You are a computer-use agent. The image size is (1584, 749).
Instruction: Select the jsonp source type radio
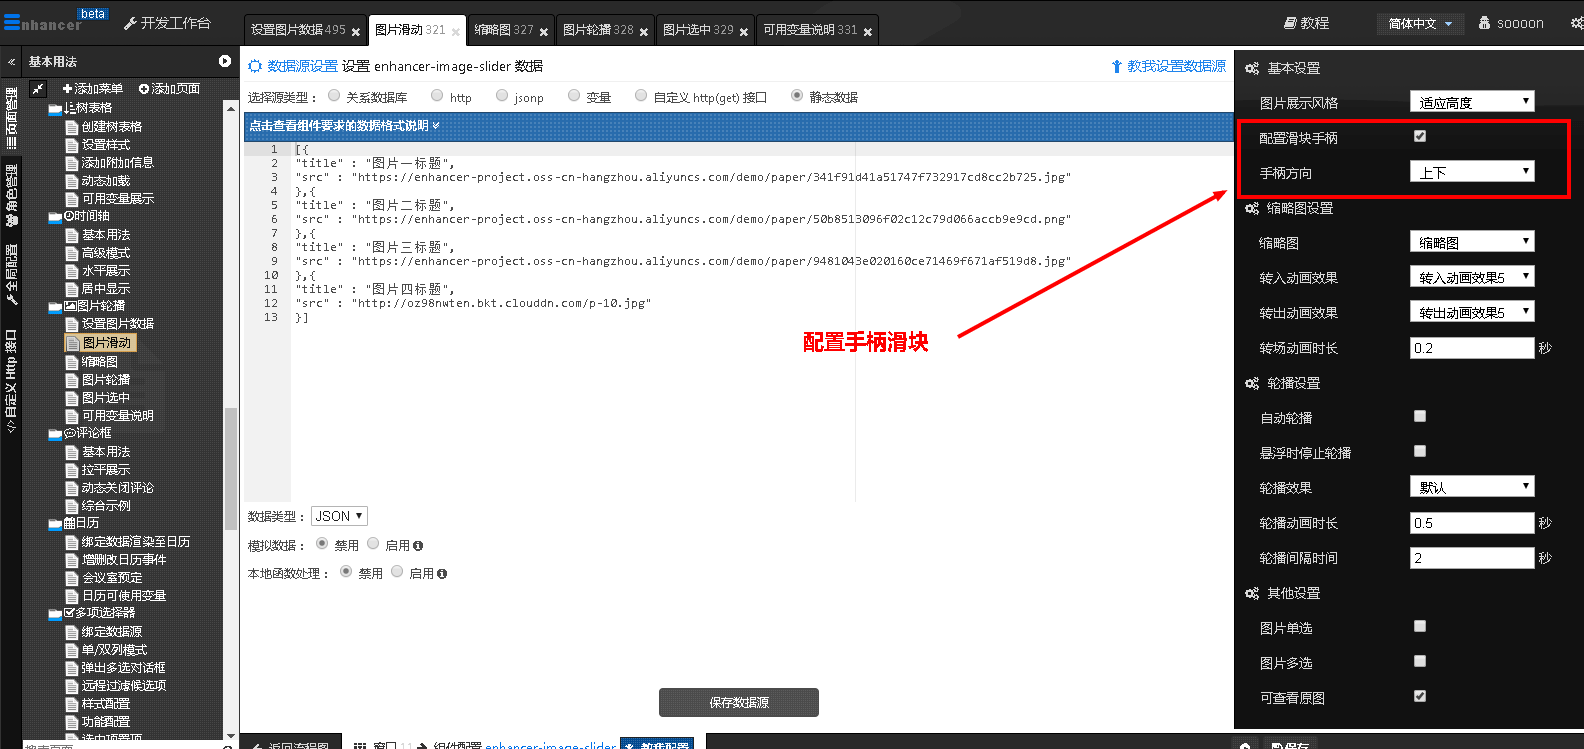tap(502, 96)
